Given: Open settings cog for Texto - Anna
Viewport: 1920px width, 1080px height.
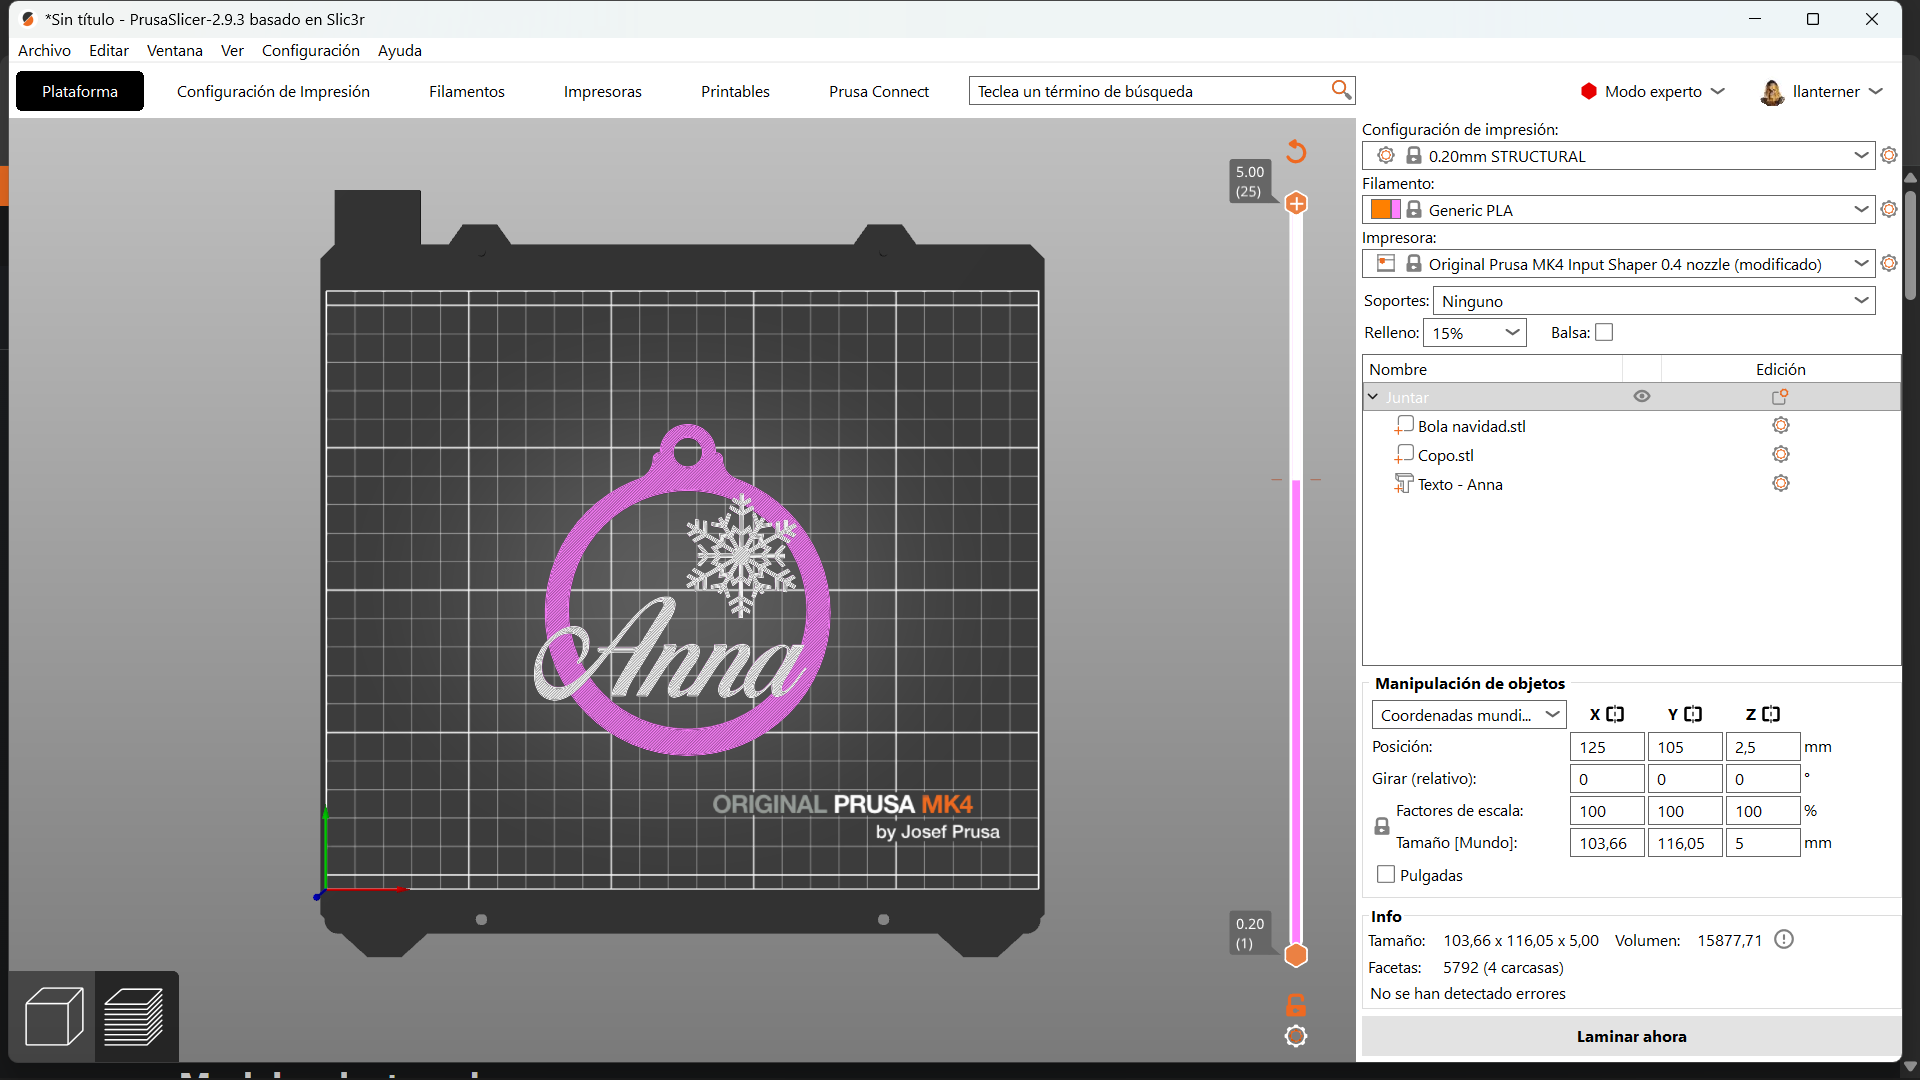Looking at the screenshot, I should pyautogui.click(x=1781, y=483).
